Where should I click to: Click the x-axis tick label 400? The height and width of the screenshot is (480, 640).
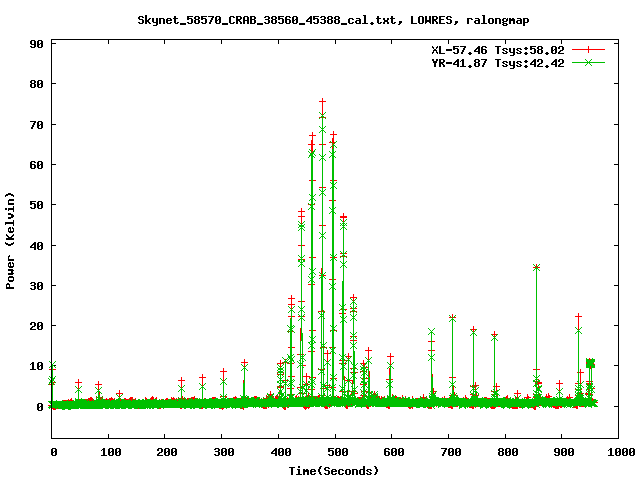281,452
